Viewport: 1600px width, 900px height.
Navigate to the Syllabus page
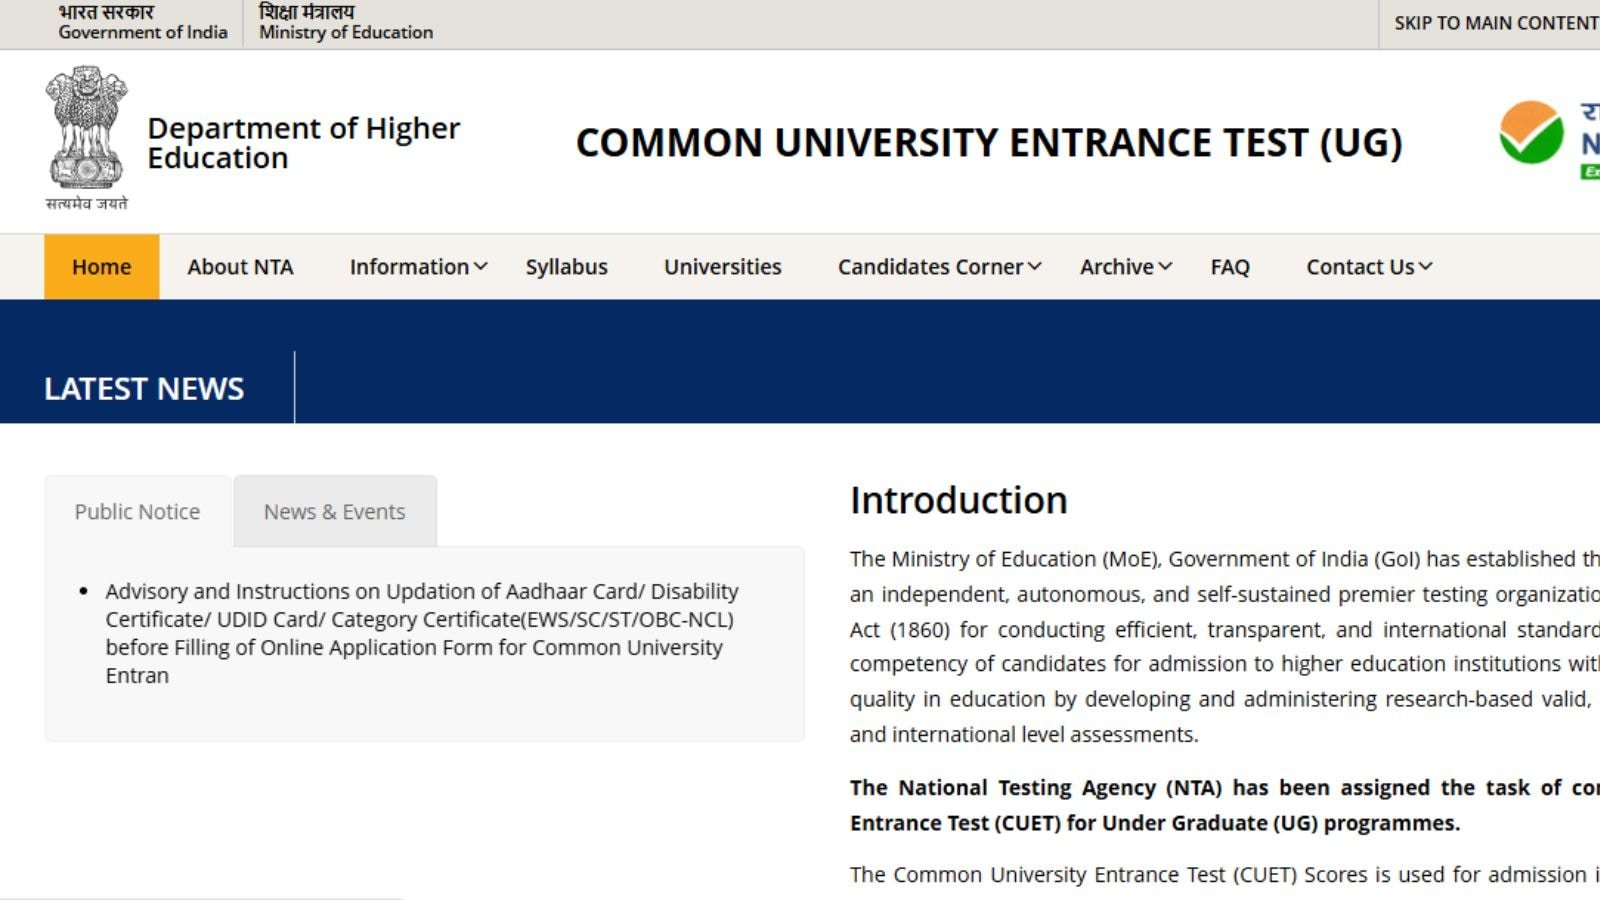pyautogui.click(x=566, y=267)
